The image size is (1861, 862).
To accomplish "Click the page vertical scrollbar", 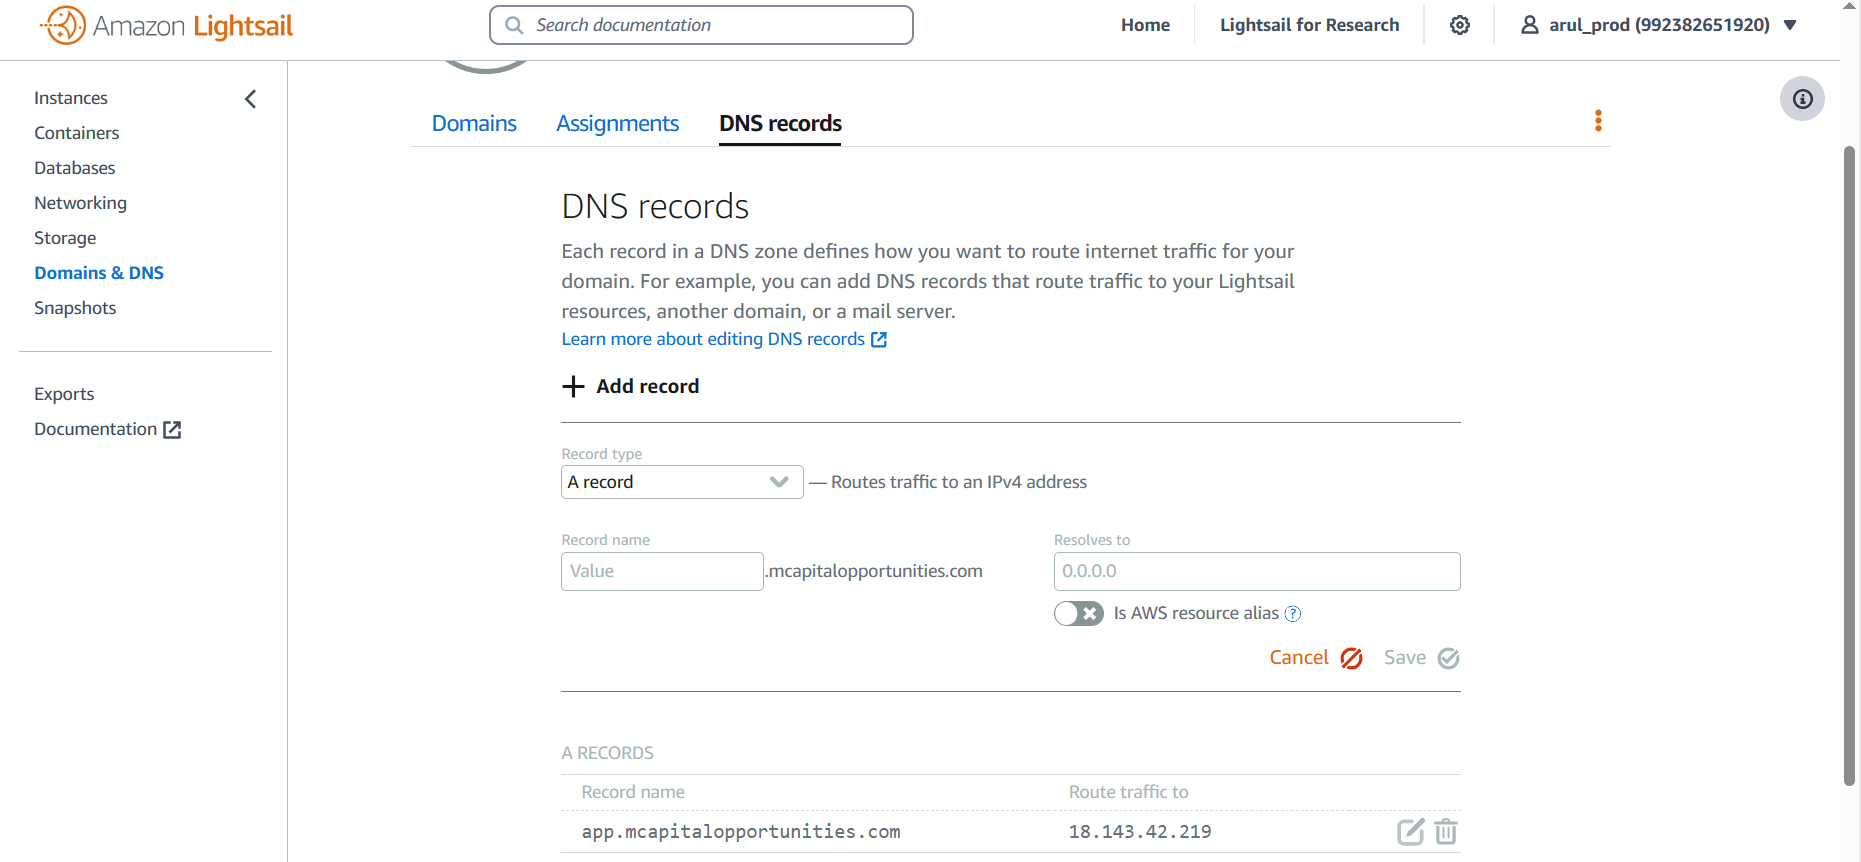I will (x=1849, y=460).
